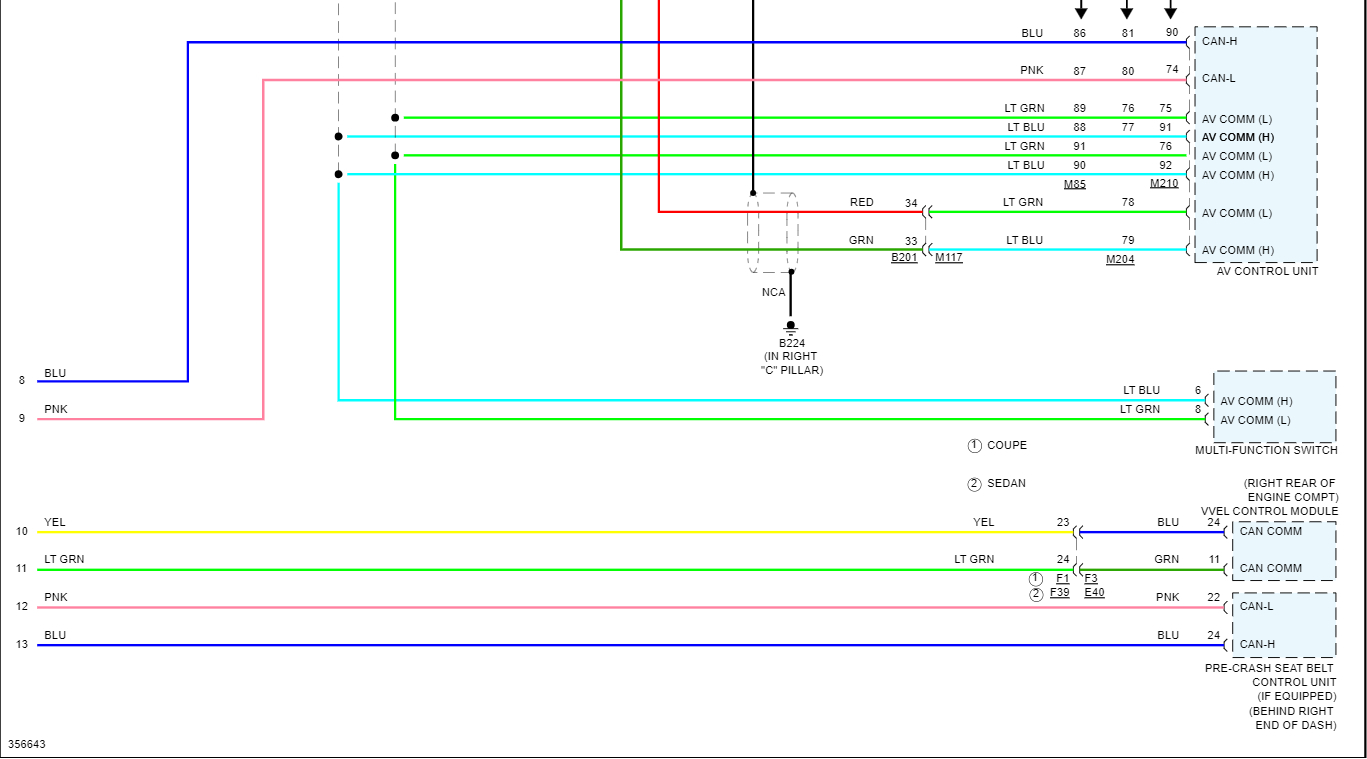Screen dimensions: 1367x759
Task: Open the E40 connector reference
Action: pos(1094,593)
